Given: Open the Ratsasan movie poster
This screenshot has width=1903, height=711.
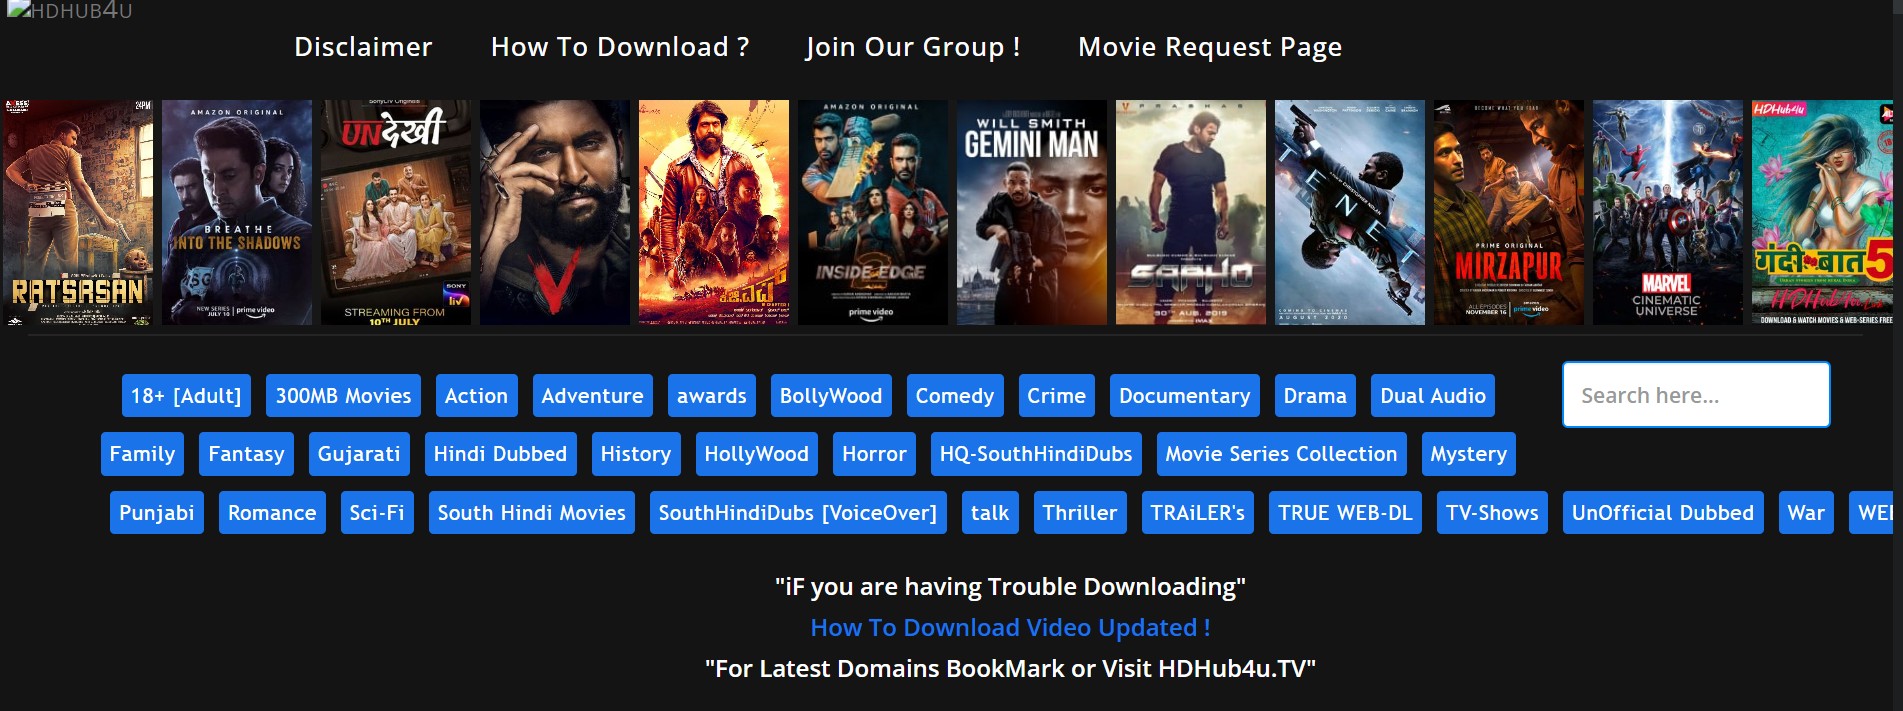Looking at the screenshot, I should [x=78, y=212].
